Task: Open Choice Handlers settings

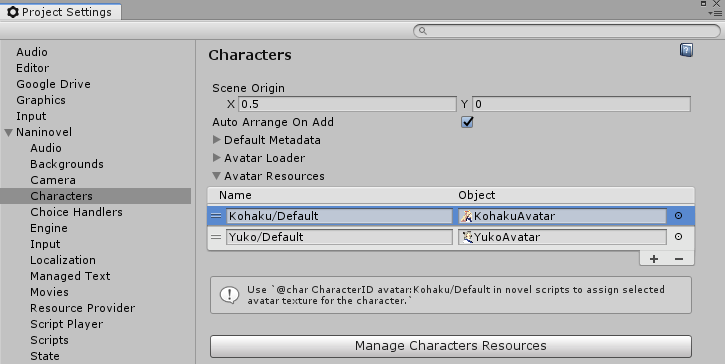Action: (76, 212)
